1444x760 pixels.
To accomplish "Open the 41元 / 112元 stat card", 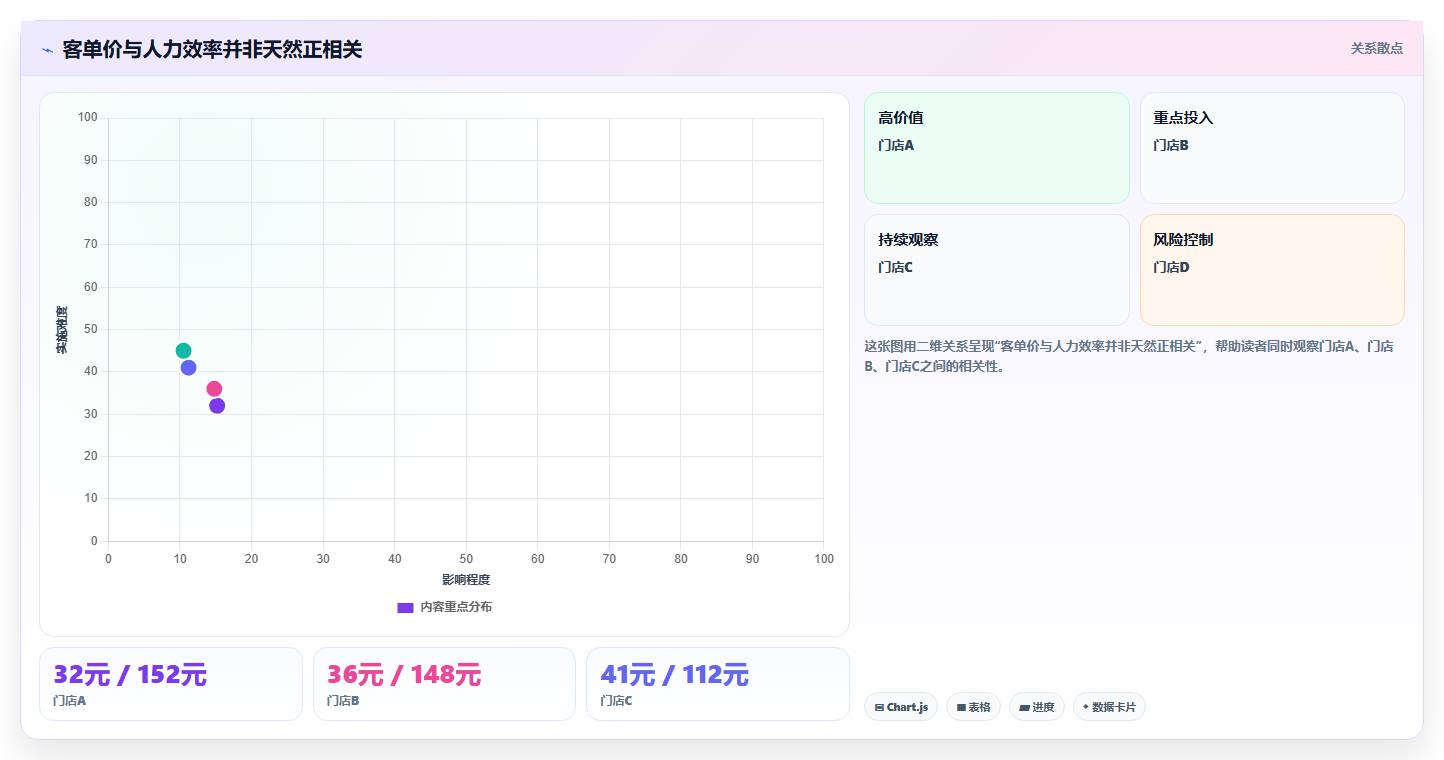I will tap(718, 684).
